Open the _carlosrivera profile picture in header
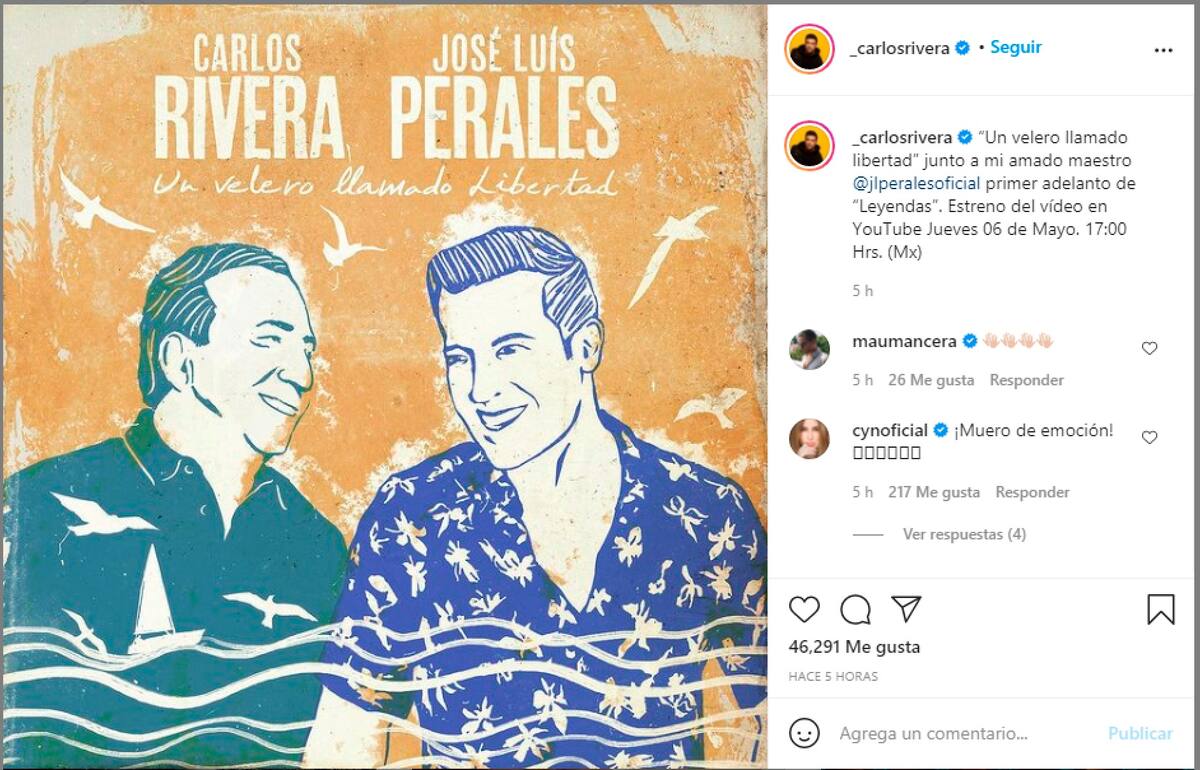 [x=810, y=48]
